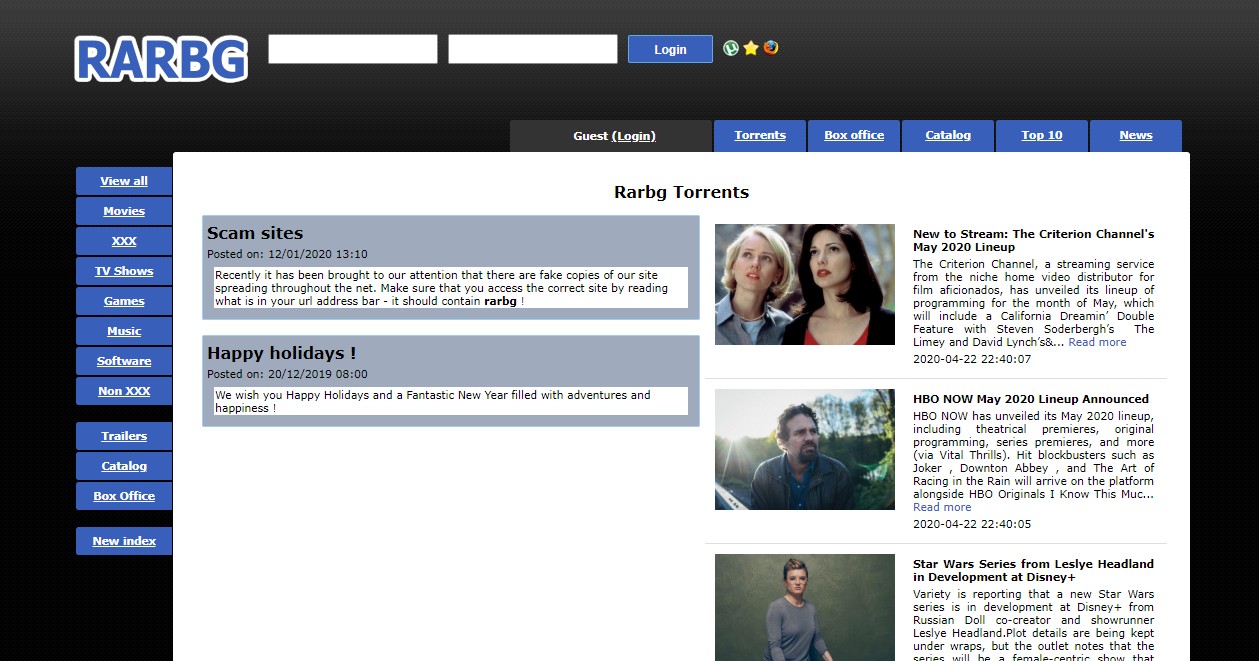Focus the username input field

pos(353,49)
